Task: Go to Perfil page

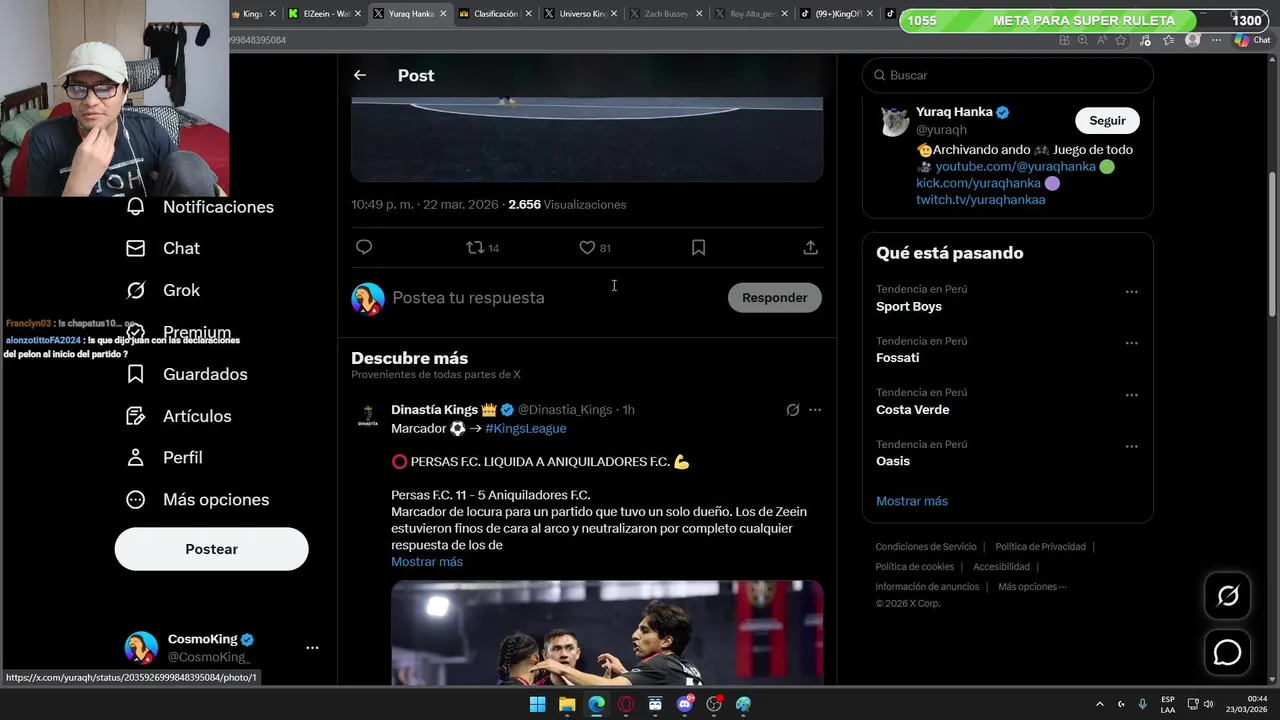Action: point(165,457)
